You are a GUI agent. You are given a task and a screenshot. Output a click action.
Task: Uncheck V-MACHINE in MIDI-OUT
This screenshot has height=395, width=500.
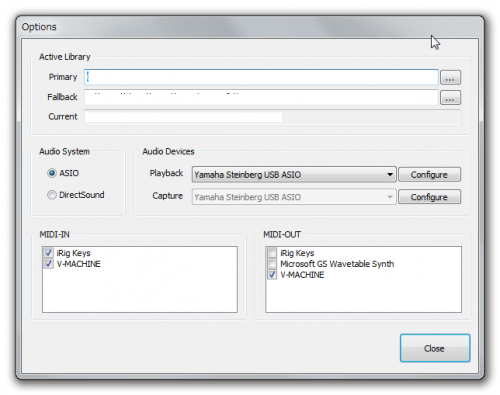pyautogui.click(x=272, y=275)
